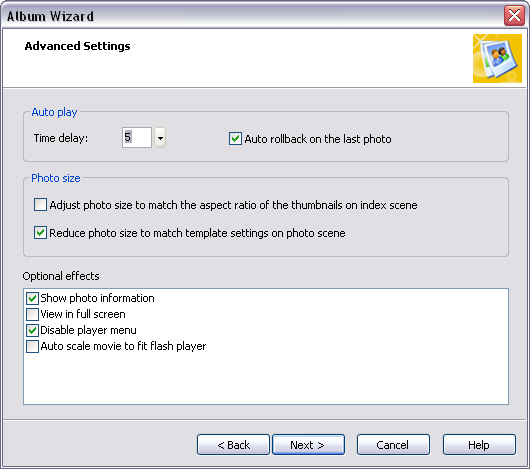Proceed with the Next button
The width and height of the screenshot is (530, 469).
tap(308, 445)
